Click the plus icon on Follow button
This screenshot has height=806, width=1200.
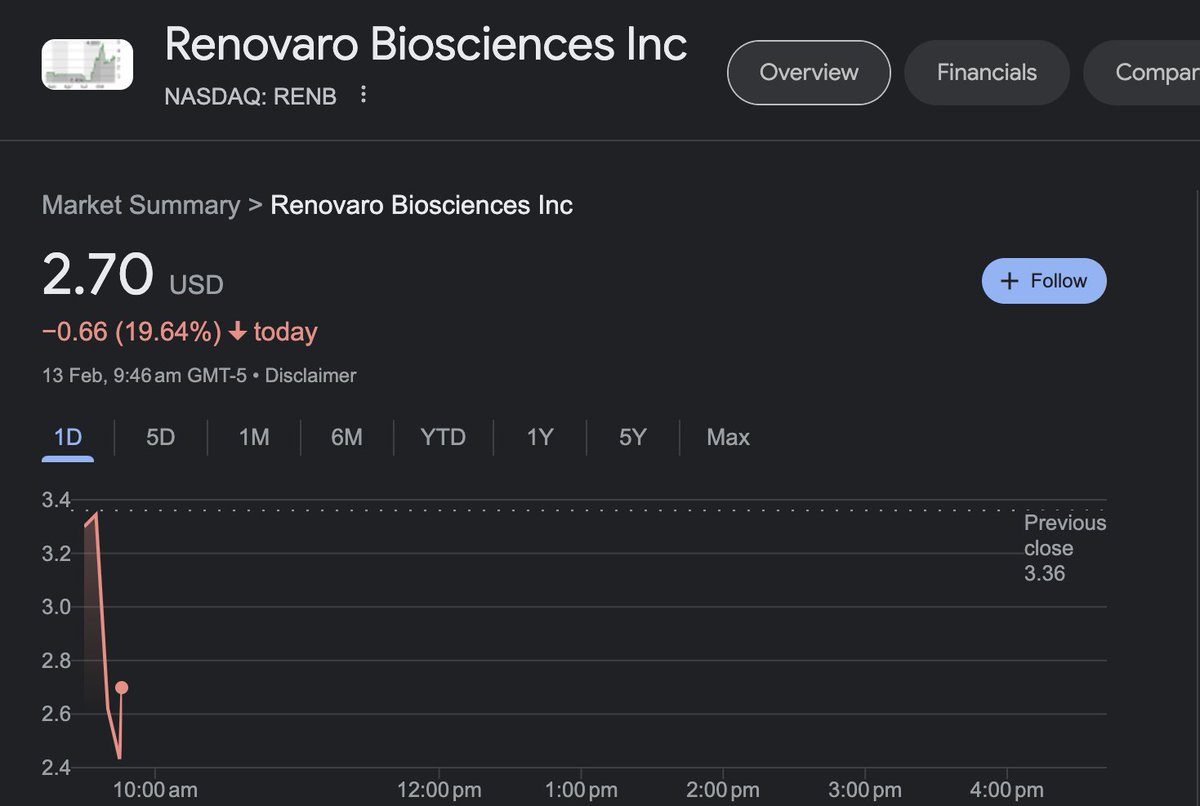click(1010, 281)
